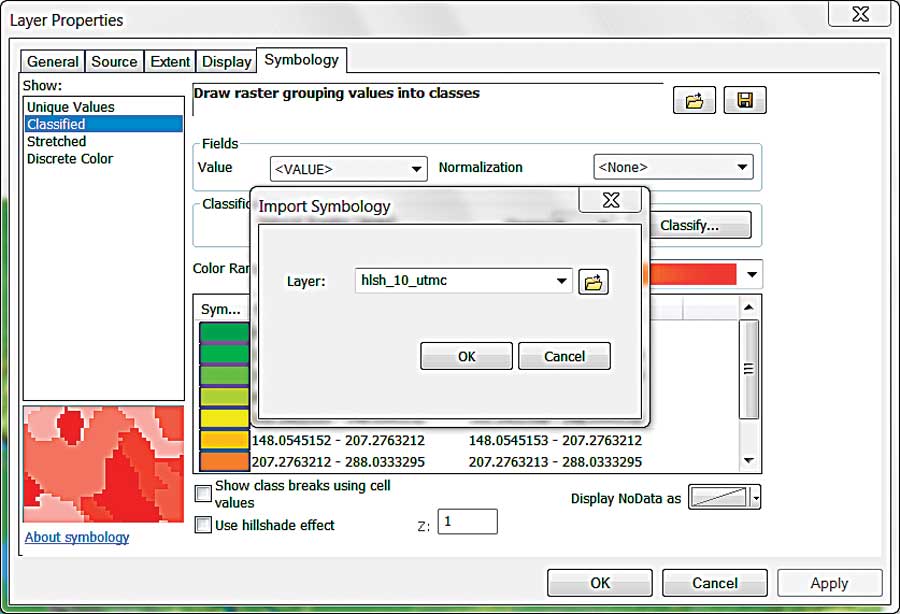Switch to the Source tab
This screenshot has width=900, height=614.
(x=114, y=61)
